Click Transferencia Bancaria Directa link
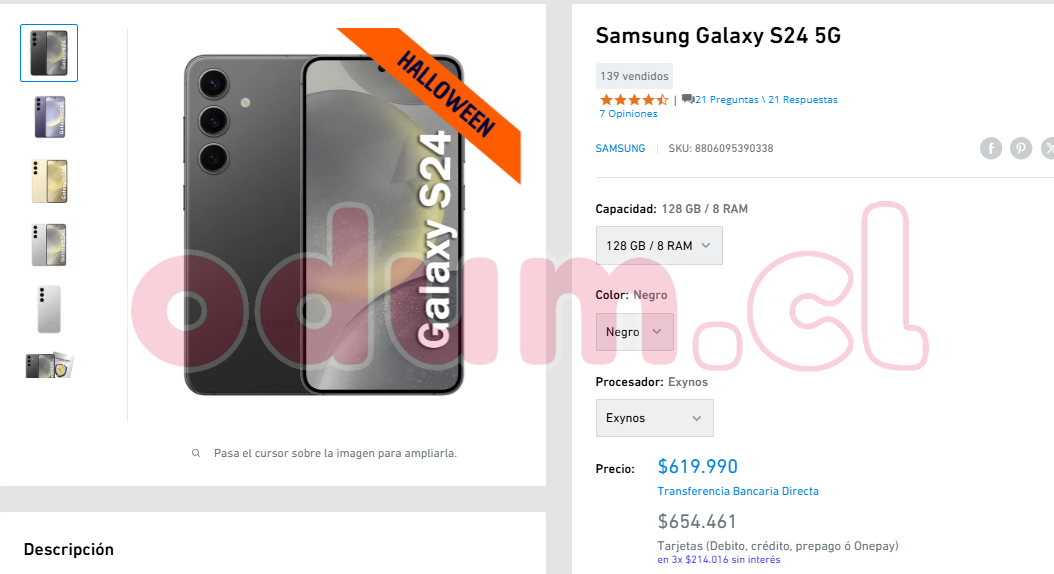Image resolution: width=1054 pixels, height=574 pixels. [x=738, y=491]
